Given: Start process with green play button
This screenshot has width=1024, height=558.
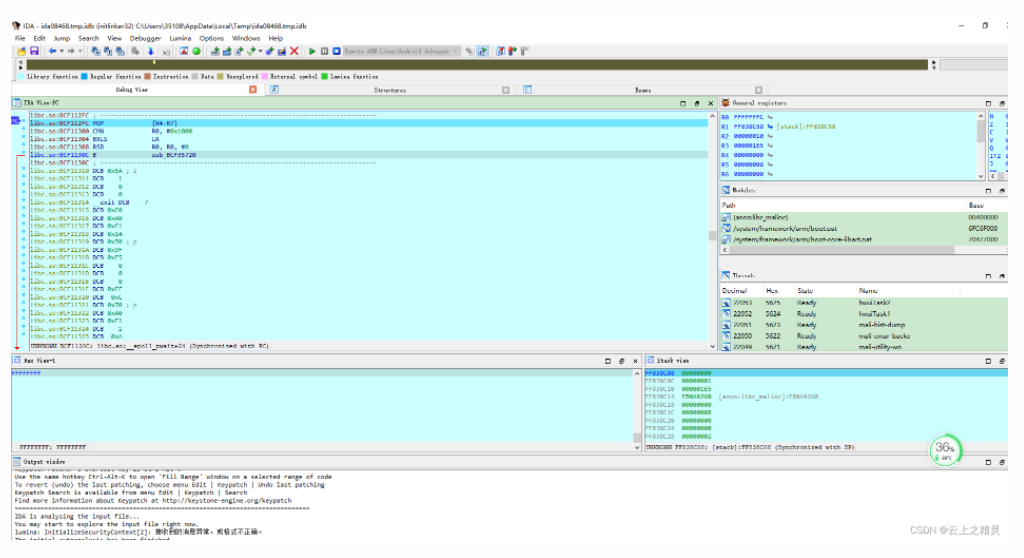Looking at the screenshot, I should (312, 51).
